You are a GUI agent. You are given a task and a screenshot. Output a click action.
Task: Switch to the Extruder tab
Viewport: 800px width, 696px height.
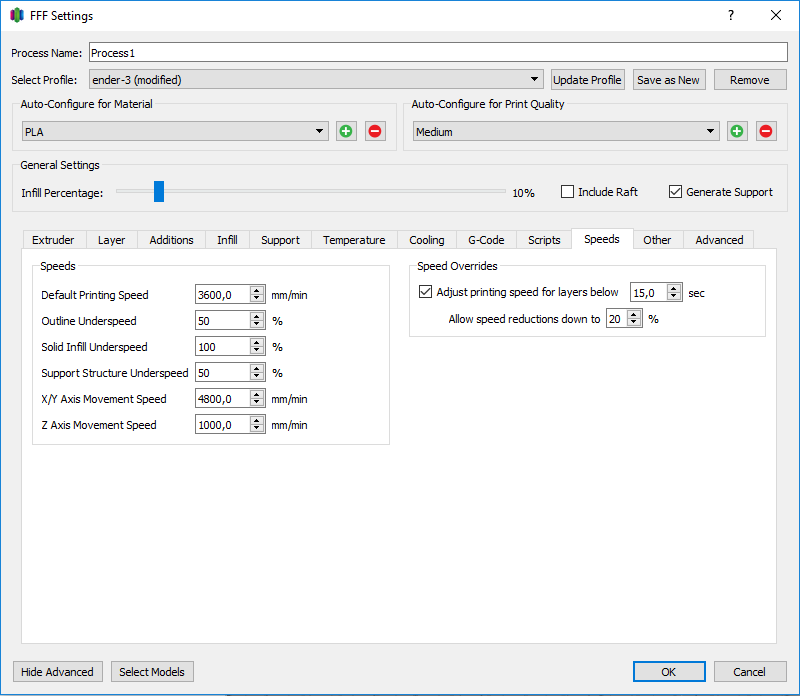pyautogui.click(x=53, y=240)
